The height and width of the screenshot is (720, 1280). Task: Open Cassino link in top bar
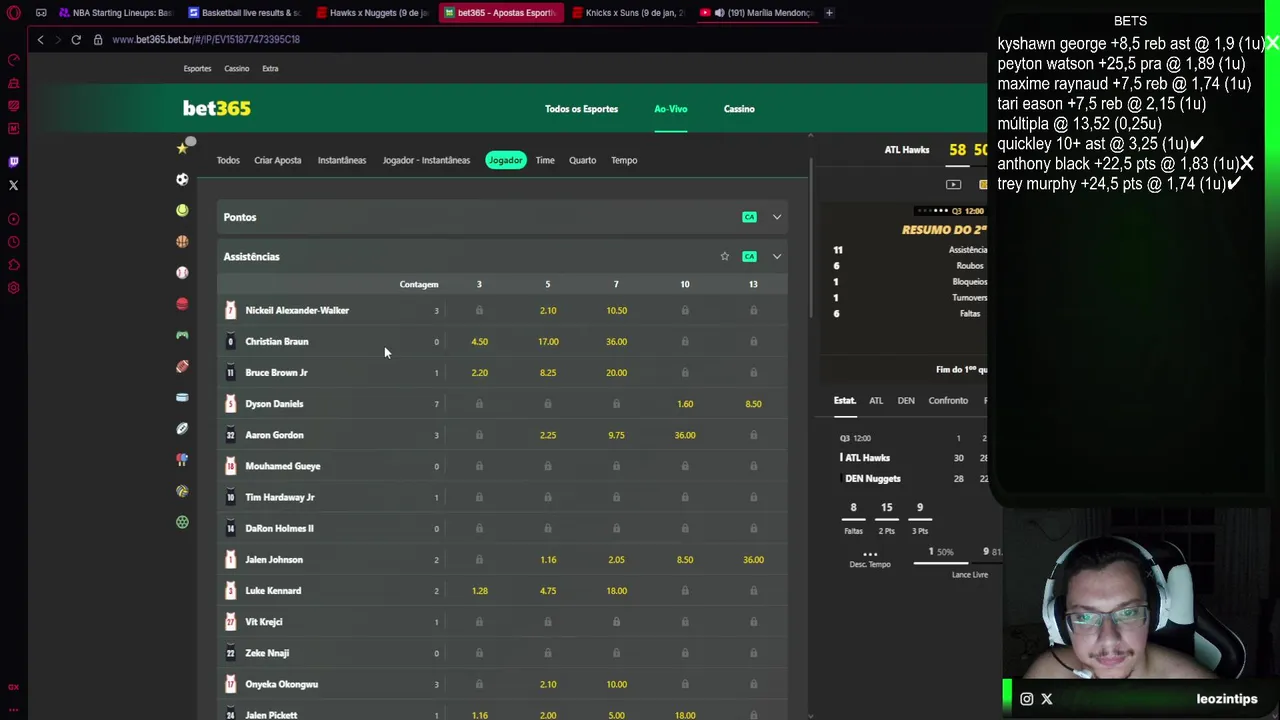237,68
